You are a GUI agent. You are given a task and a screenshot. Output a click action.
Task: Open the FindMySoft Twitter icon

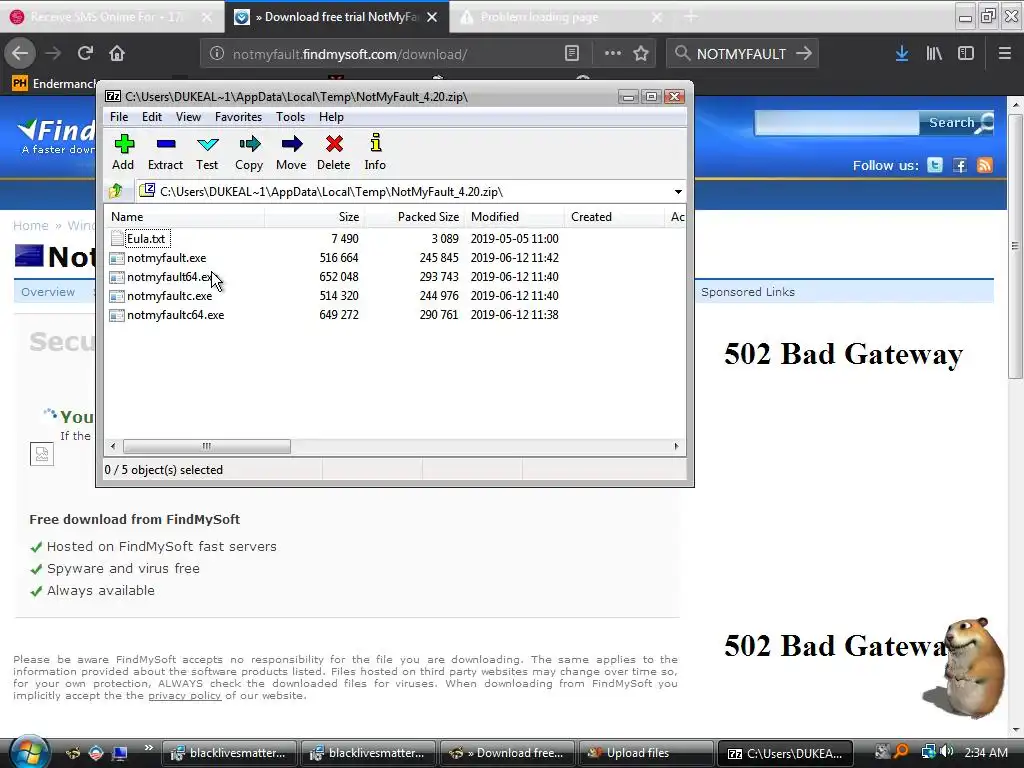tap(935, 165)
